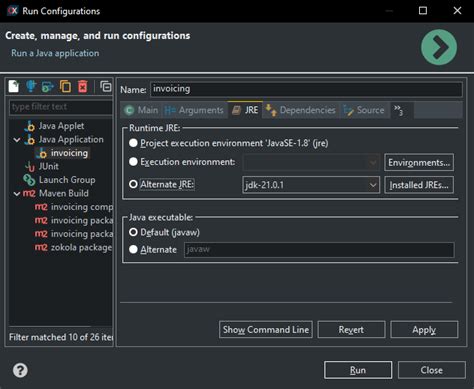Choose the Default (javaw) executable radio
Viewport: 474px width, 389px height.
point(133,232)
